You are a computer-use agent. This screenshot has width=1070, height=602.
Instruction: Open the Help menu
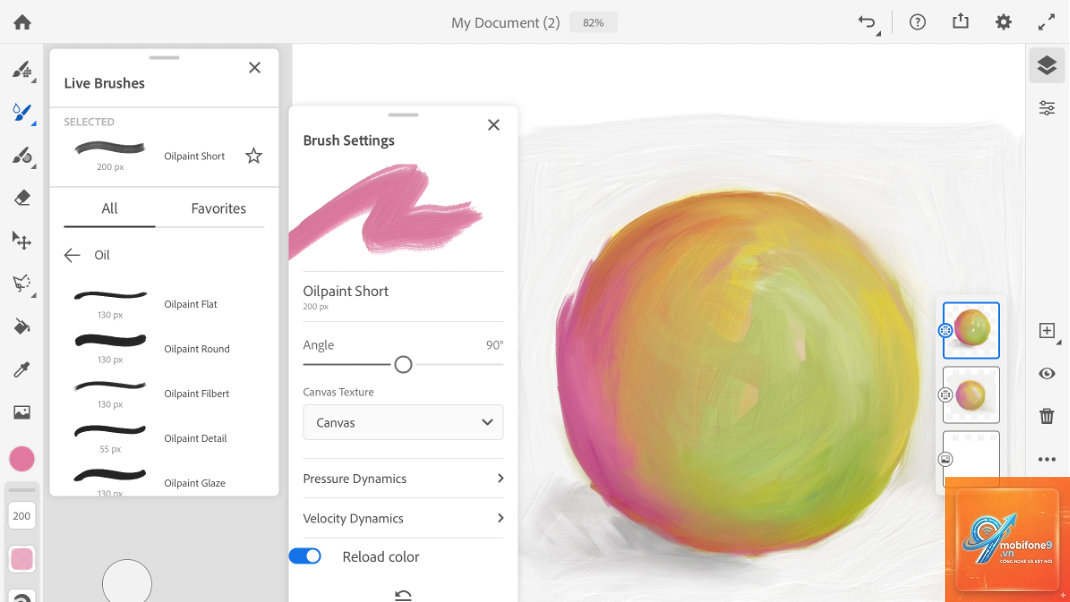point(917,23)
